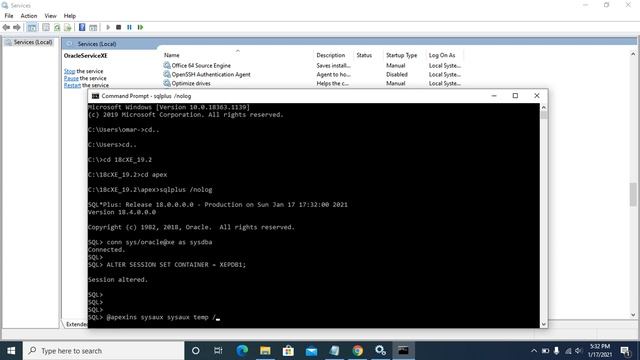Click the Restart Service toolbar button

[140, 27]
